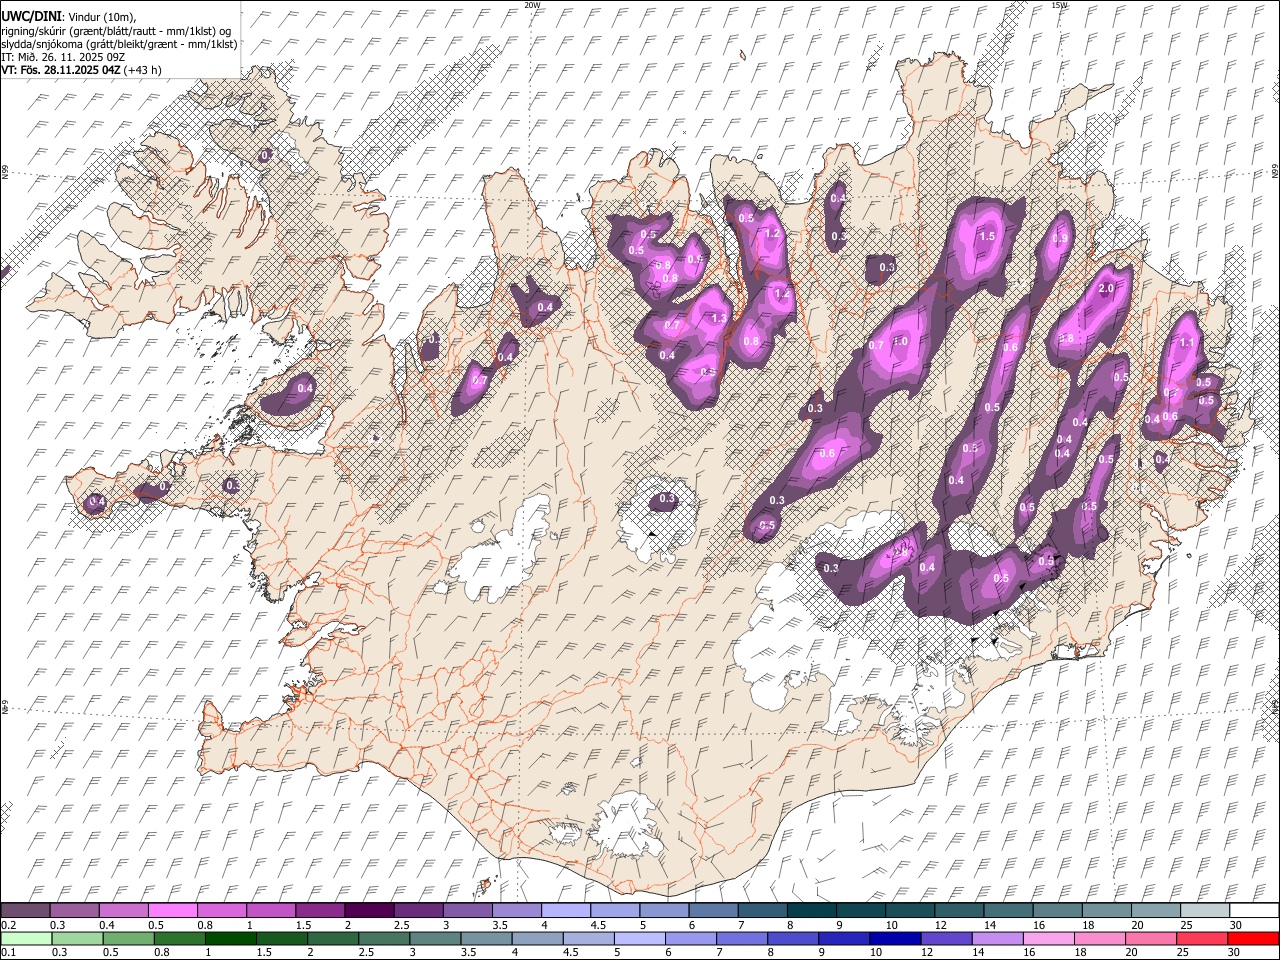Click the 1.5 snowfall value on the map
The image size is (1280, 960).
(x=988, y=236)
